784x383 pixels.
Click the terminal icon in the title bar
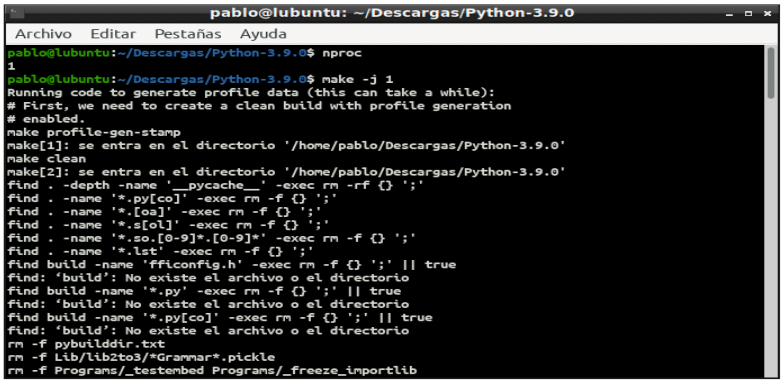coord(18,13)
